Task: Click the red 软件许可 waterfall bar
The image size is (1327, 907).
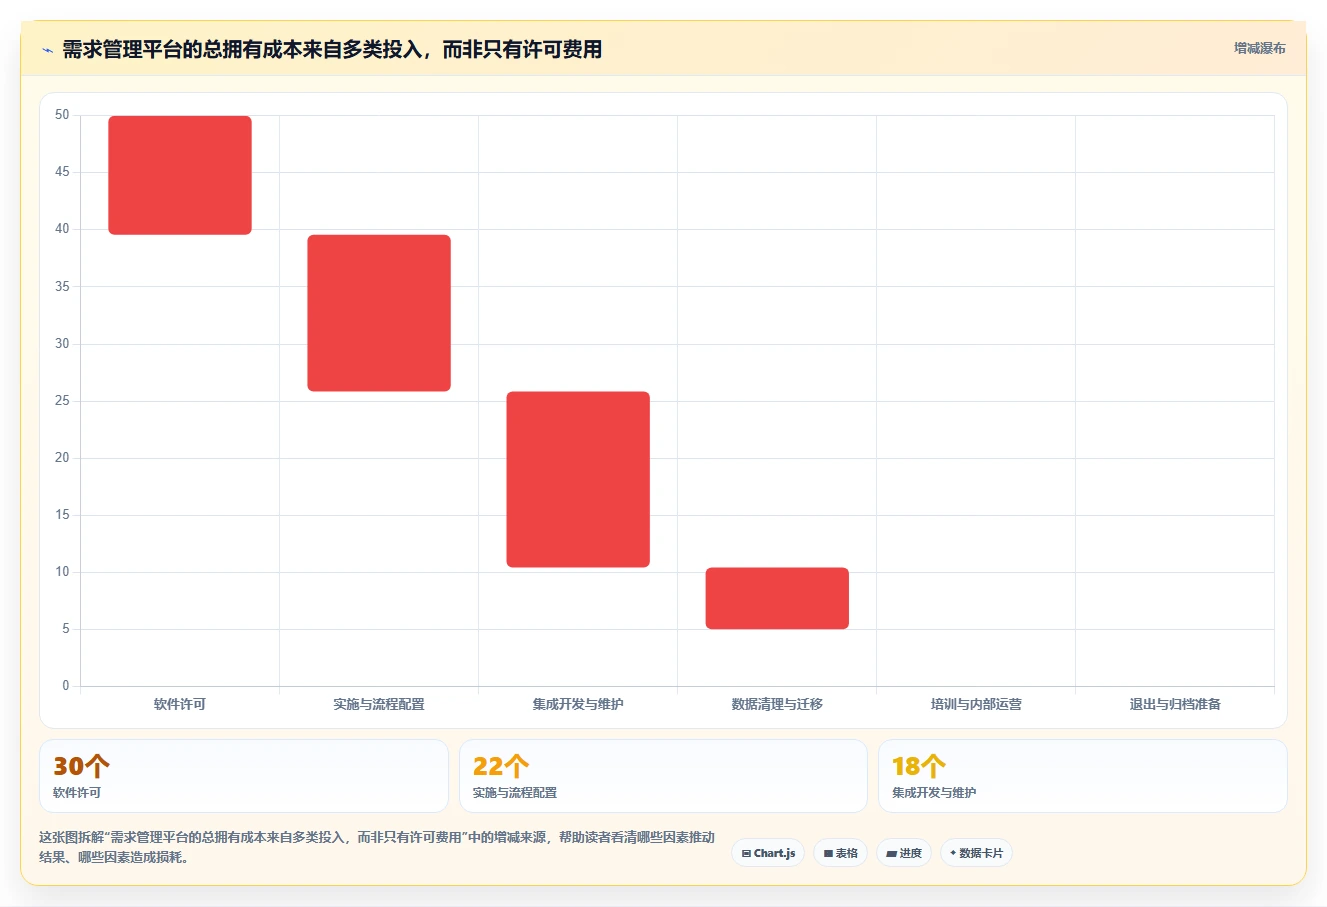Action: tap(180, 175)
